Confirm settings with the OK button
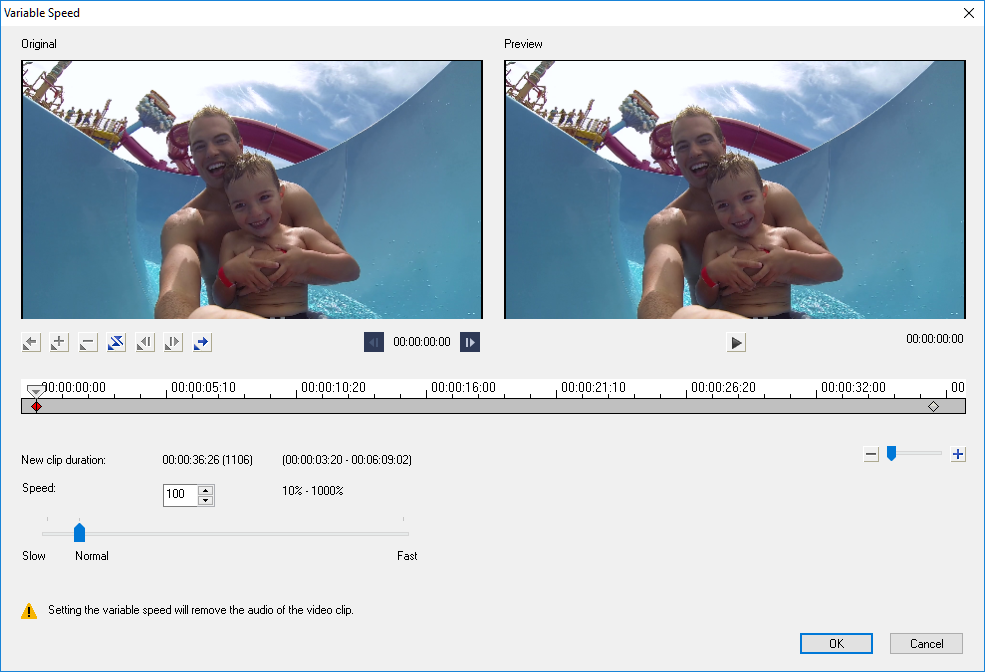The image size is (985, 672). click(x=836, y=644)
